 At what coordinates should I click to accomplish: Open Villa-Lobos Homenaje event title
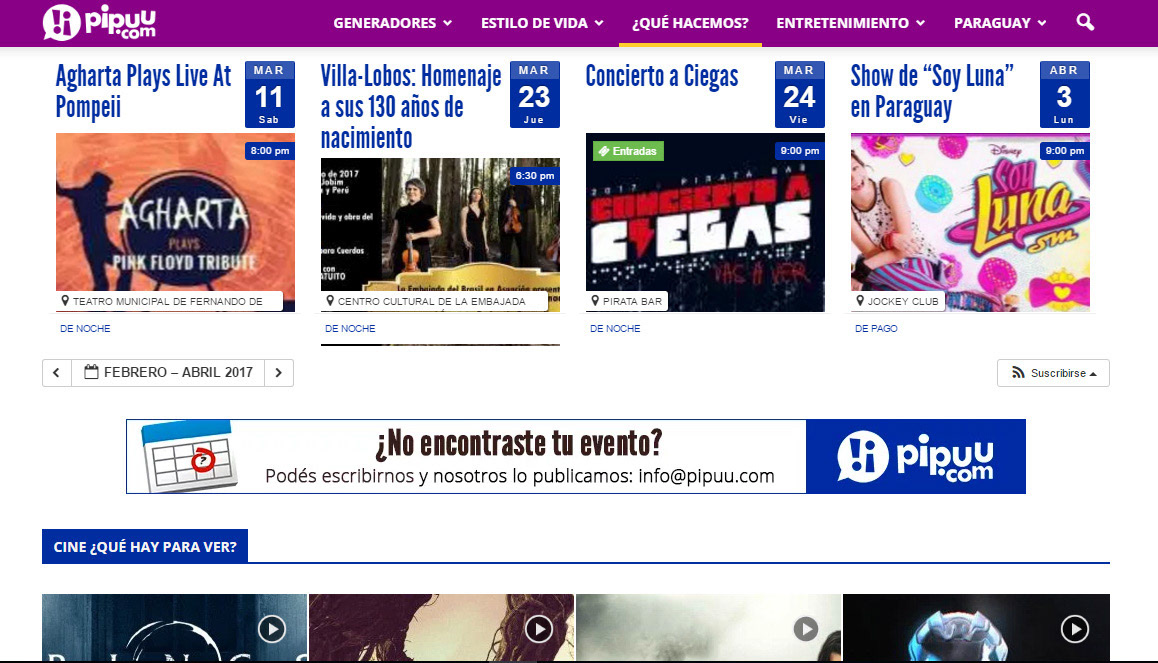point(411,107)
